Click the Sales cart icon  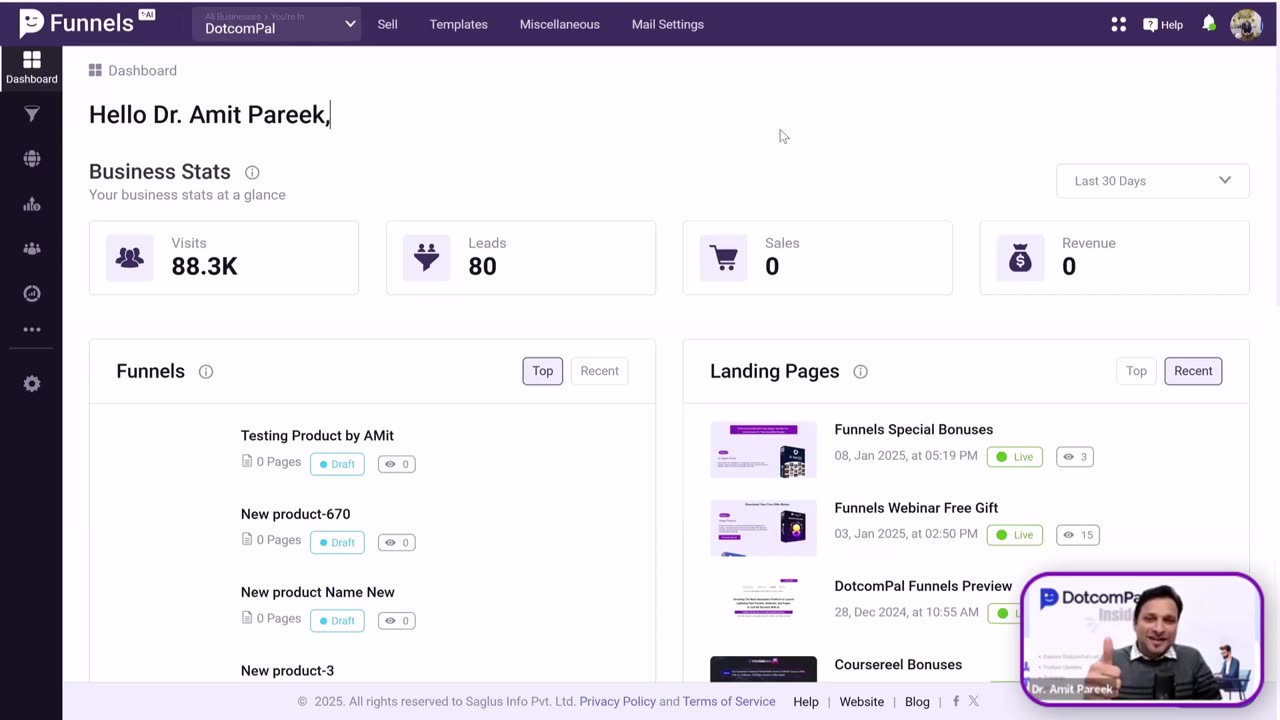pyautogui.click(x=724, y=258)
